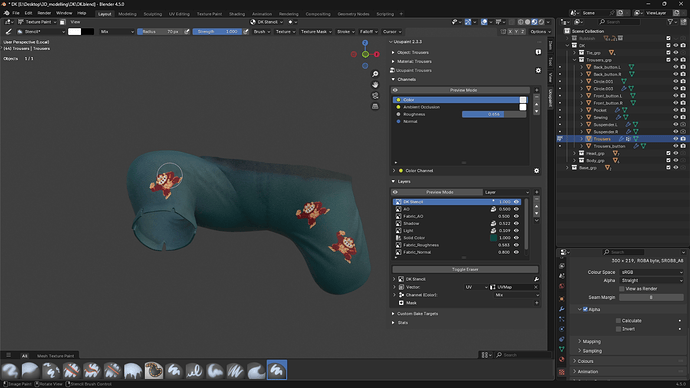Open the Mix blend mode dropdown in header
690x388 pixels.
click(x=117, y=32)
